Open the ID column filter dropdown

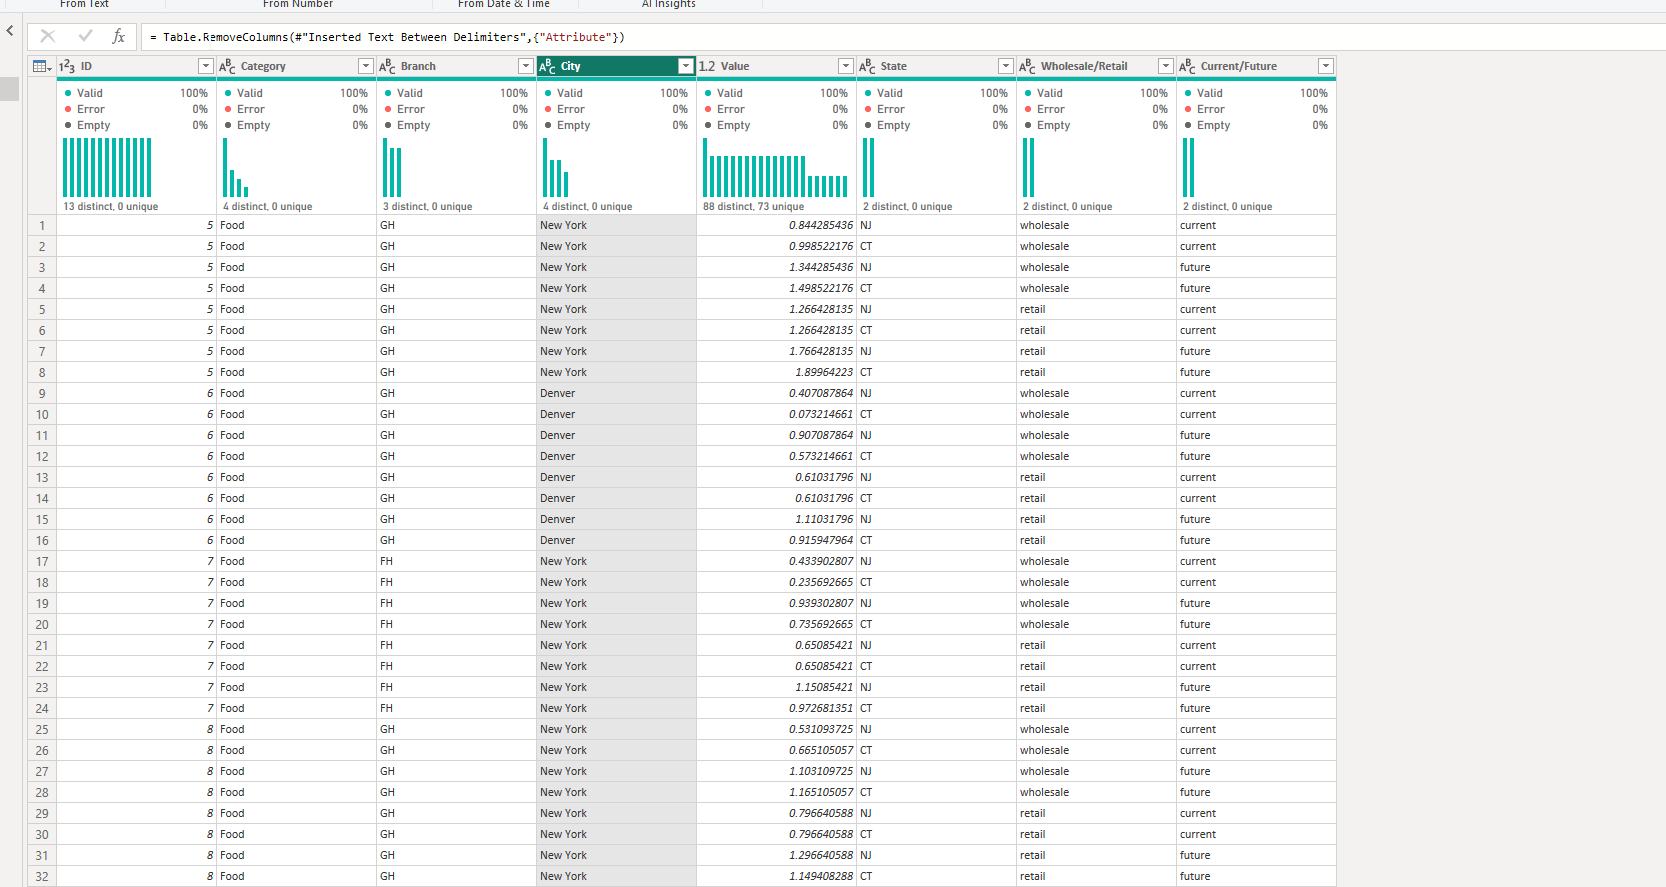206,66
